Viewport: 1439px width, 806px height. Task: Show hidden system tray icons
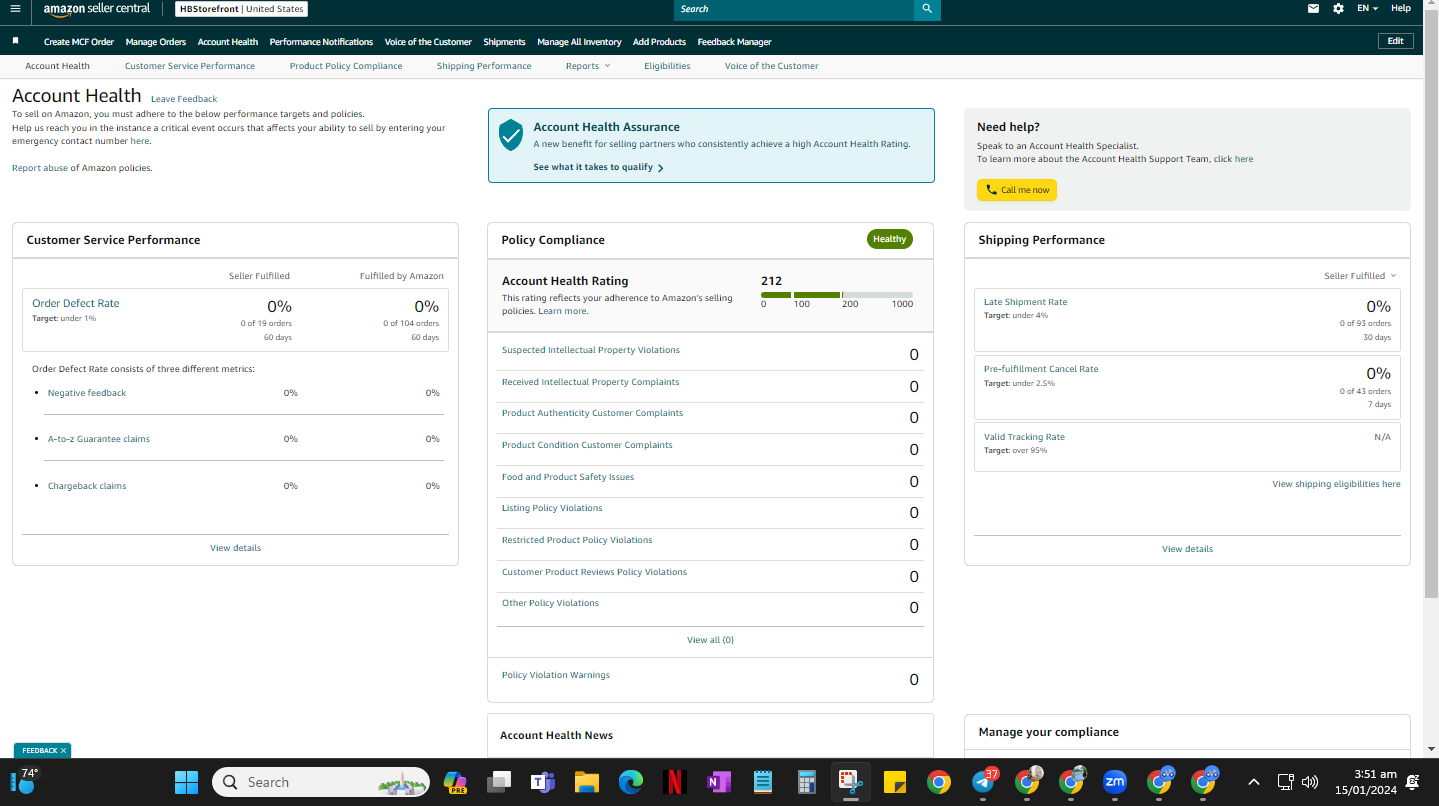coord(1254,782)
